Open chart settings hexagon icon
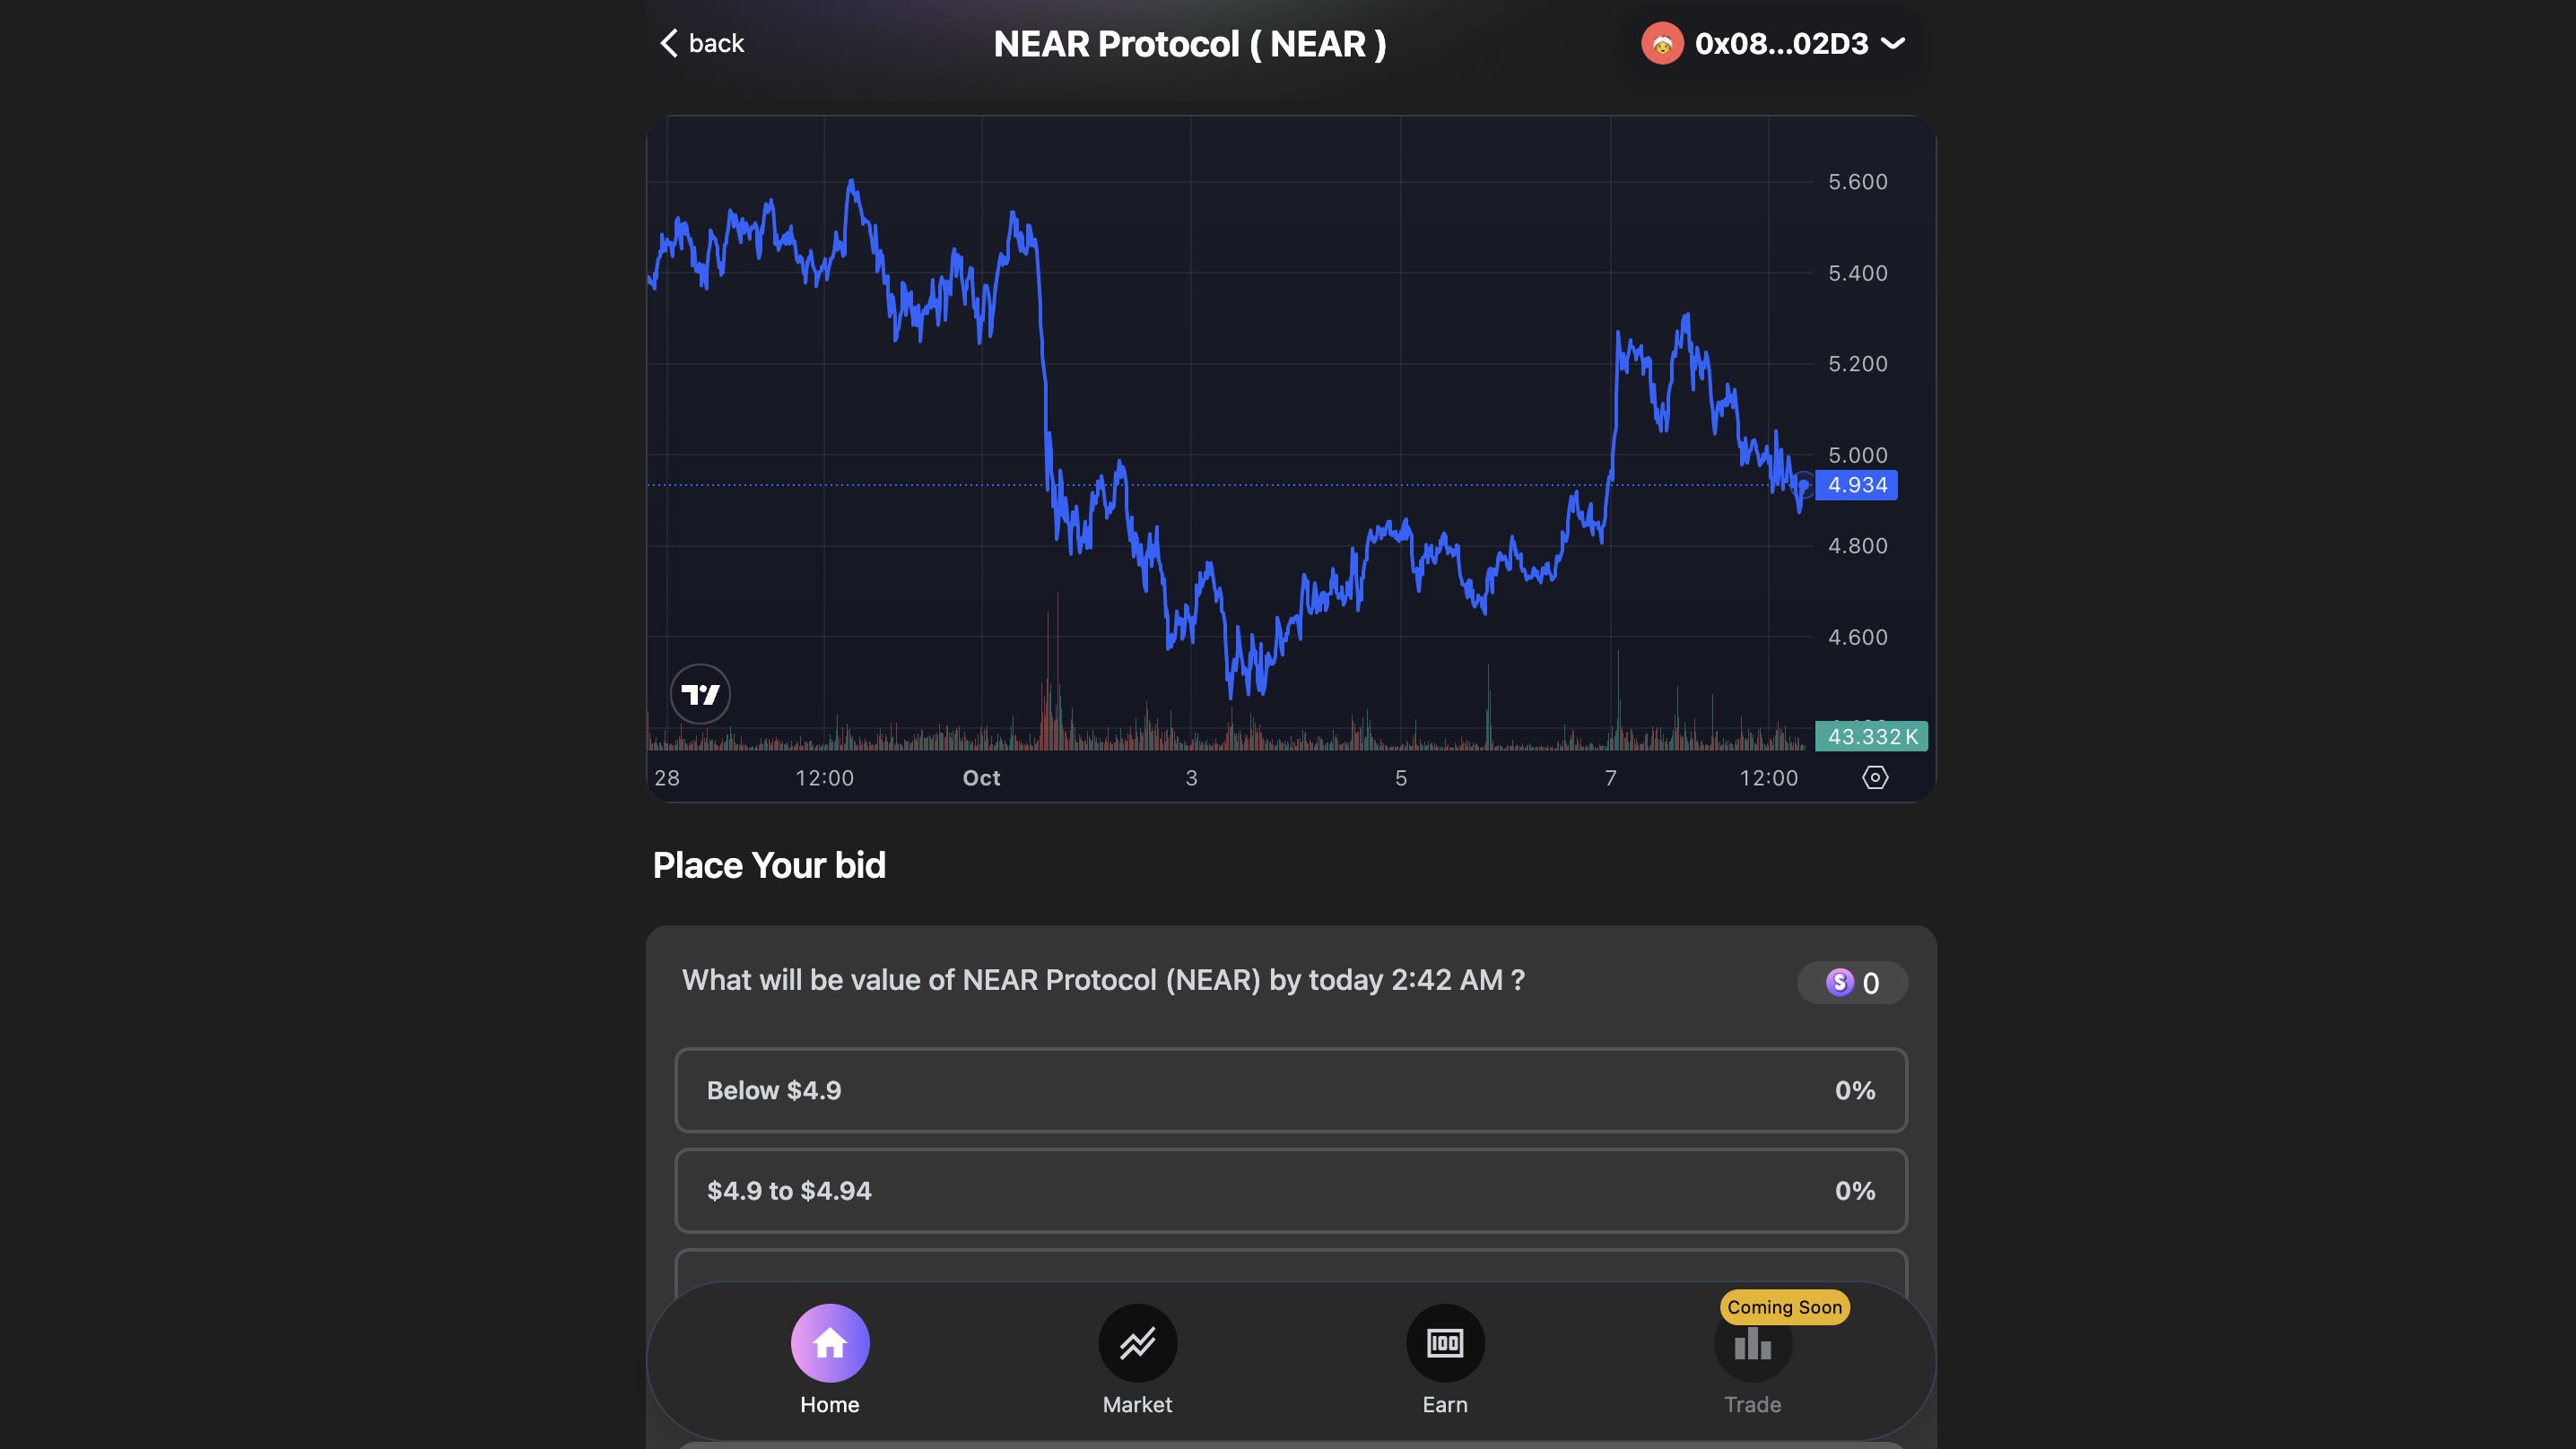Viewport: 2576px width, 1449px height. pyautogui.click(x=1875, y=778)
